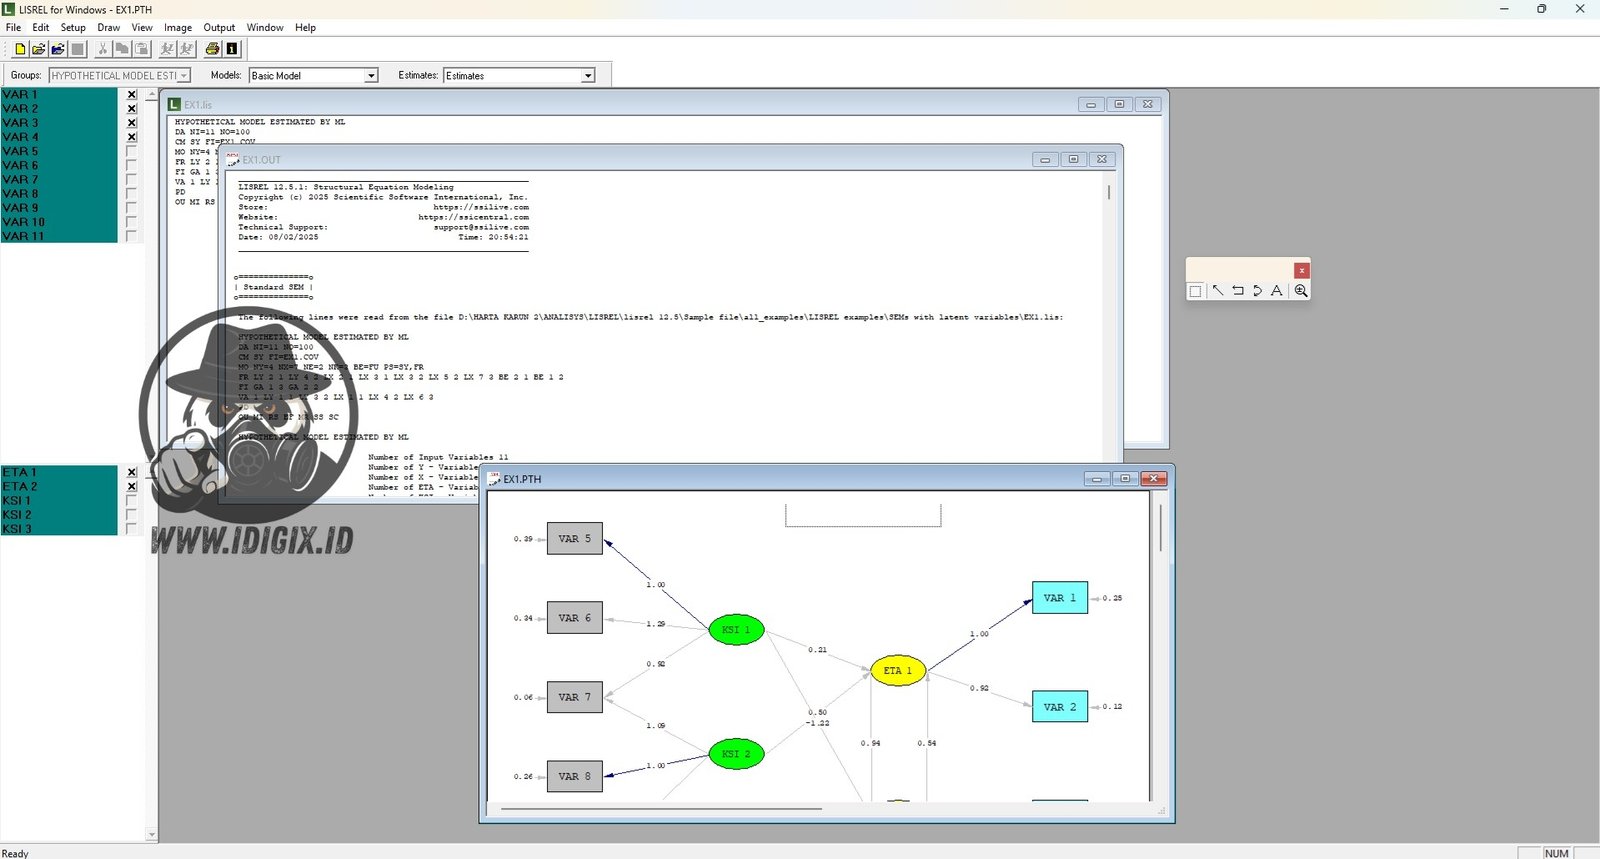The width and height of the screenshot is (1600, 859).
Task: Click the vertical scrollbar in EX1.PTH
Action: [x=1160, y=528]
